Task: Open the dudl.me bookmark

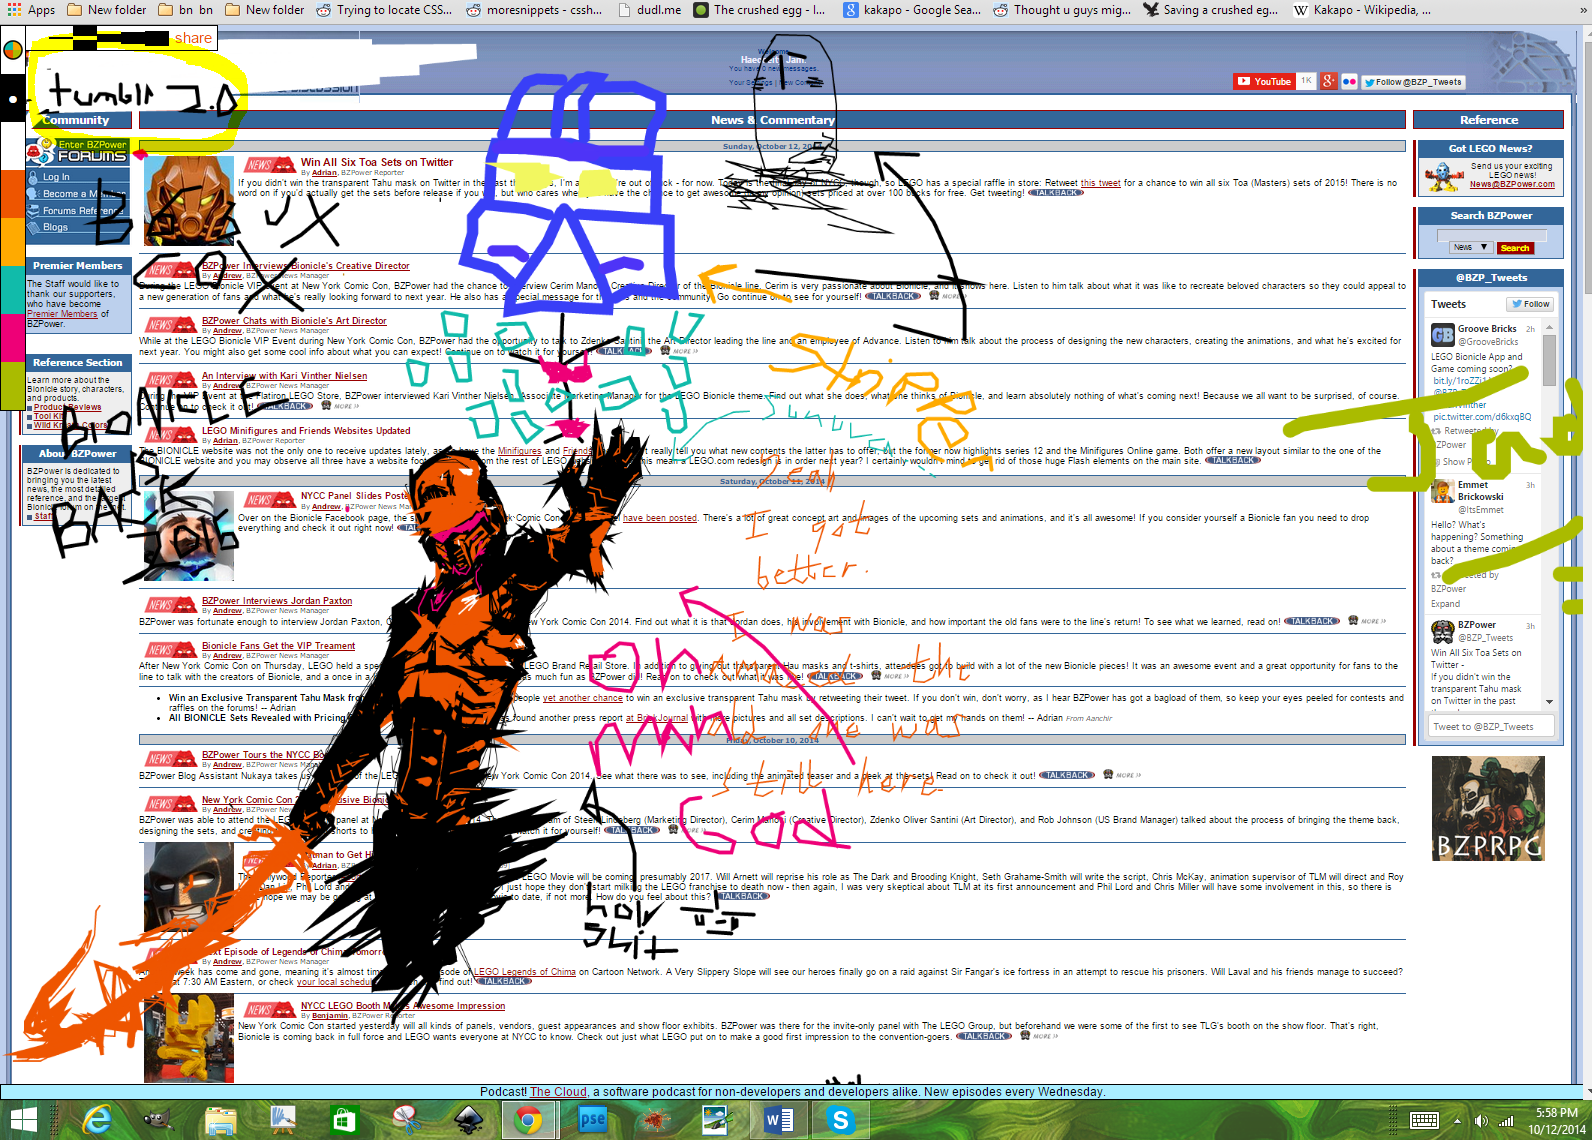Action: (x=649, y=10)
